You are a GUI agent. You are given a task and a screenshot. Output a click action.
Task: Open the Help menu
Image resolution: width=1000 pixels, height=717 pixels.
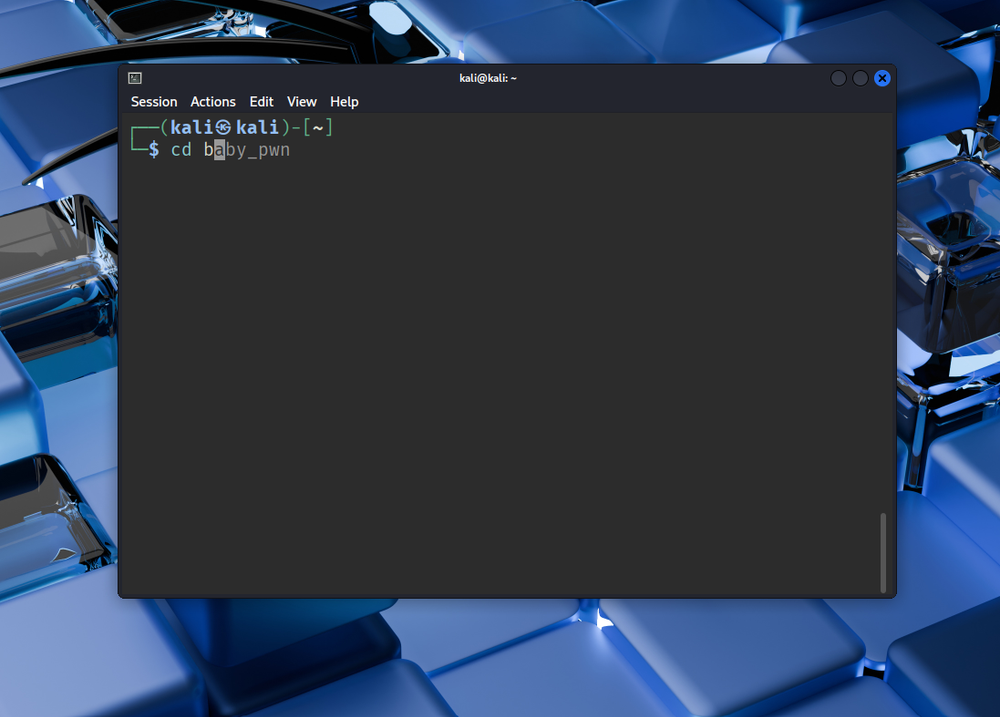[344, 102]
